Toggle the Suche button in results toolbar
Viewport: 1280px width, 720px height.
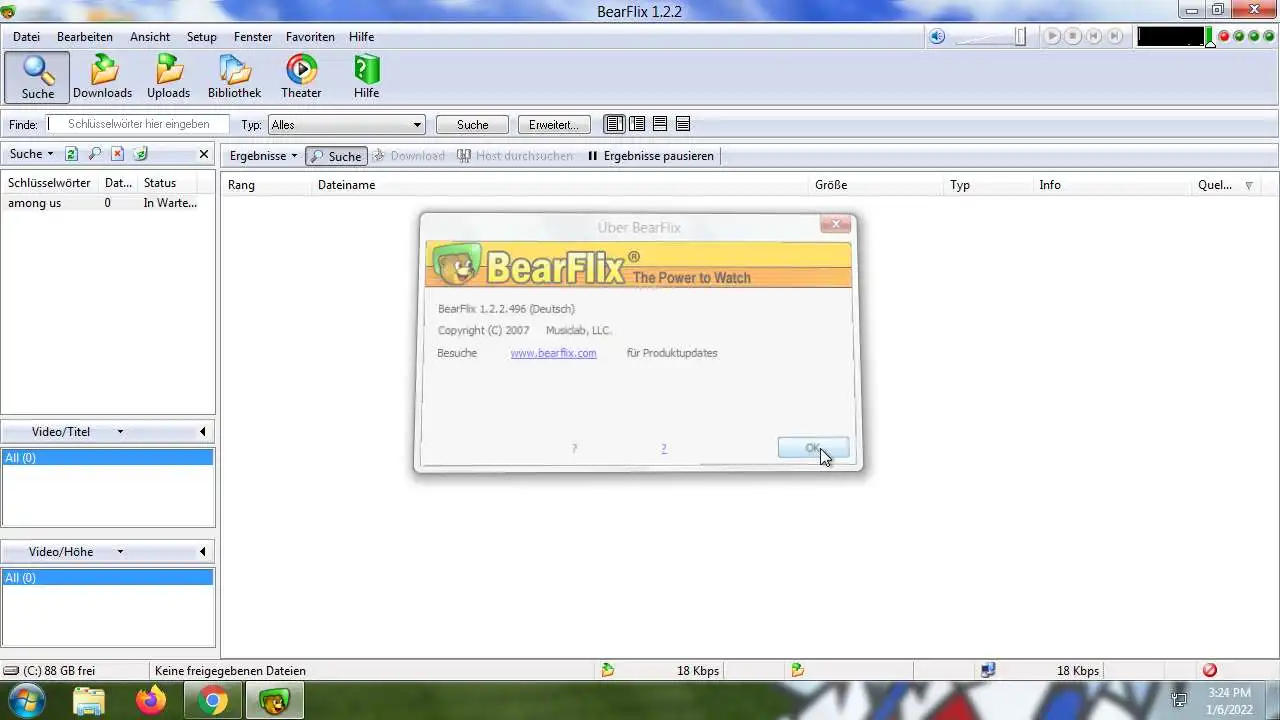336,156
